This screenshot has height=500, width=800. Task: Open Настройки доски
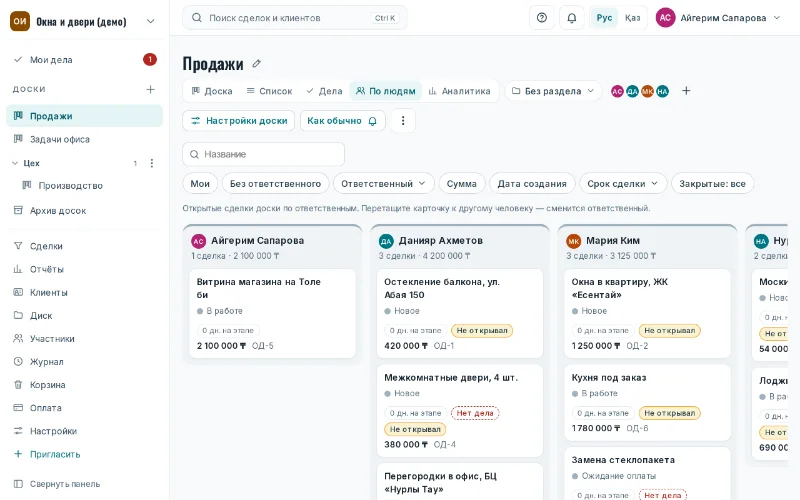point(239,121)
